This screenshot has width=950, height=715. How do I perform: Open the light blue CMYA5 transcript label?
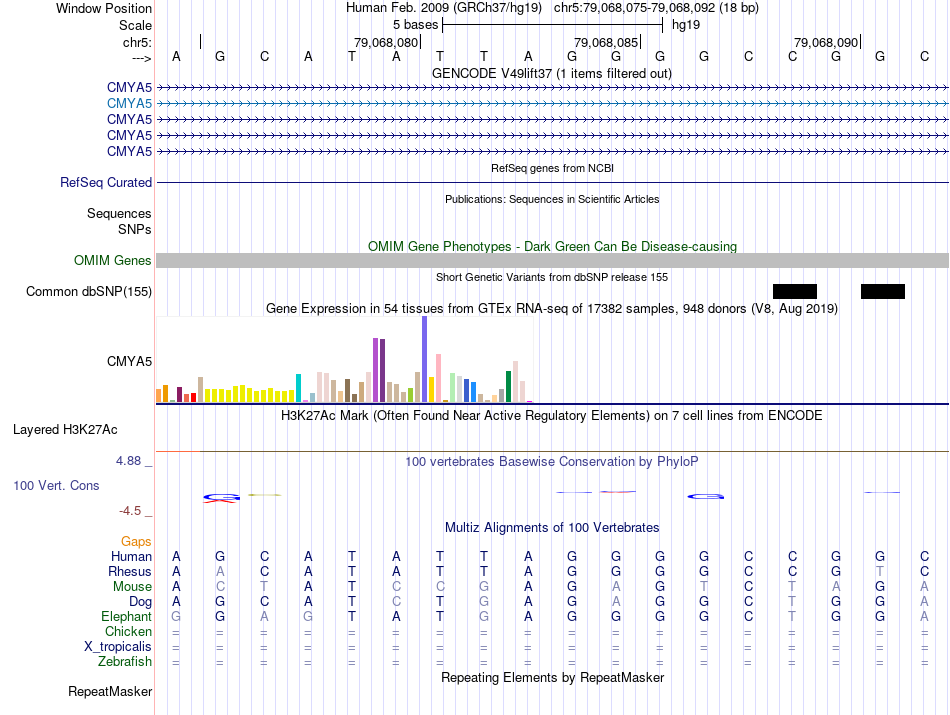(129, 103)
